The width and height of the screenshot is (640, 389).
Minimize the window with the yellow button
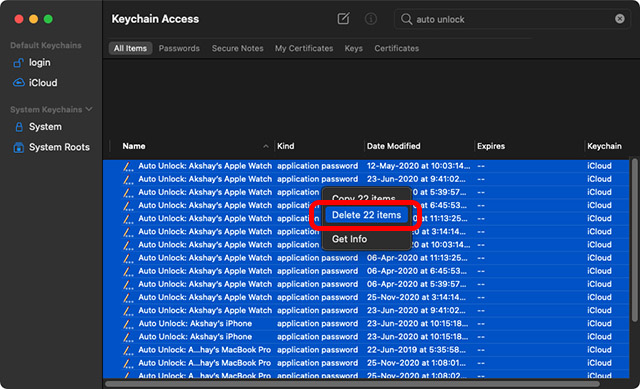coord(33,19)
